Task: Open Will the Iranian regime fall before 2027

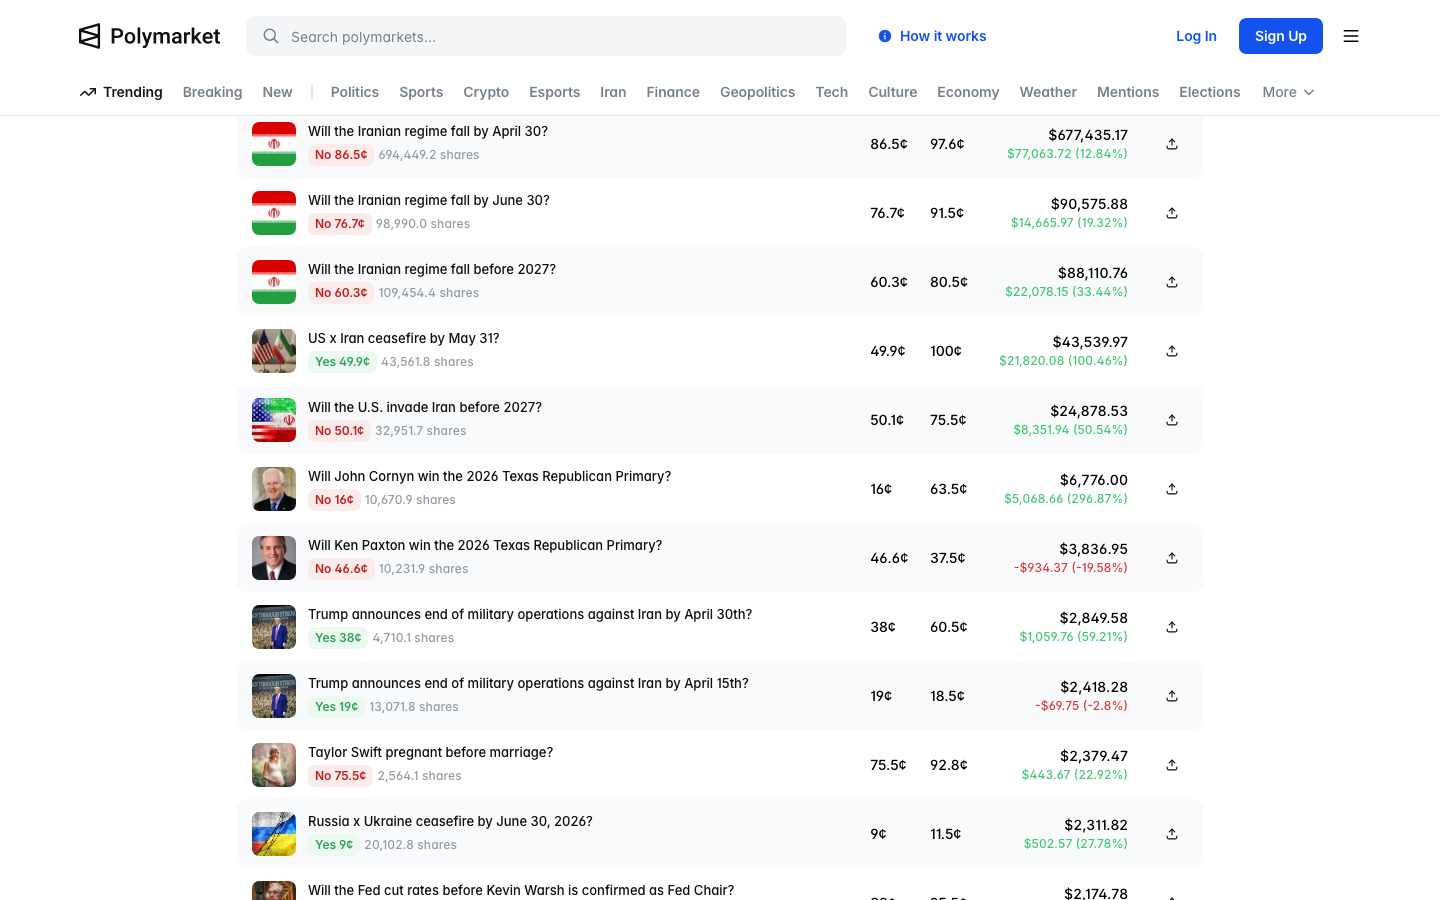Action: point(432,269)
